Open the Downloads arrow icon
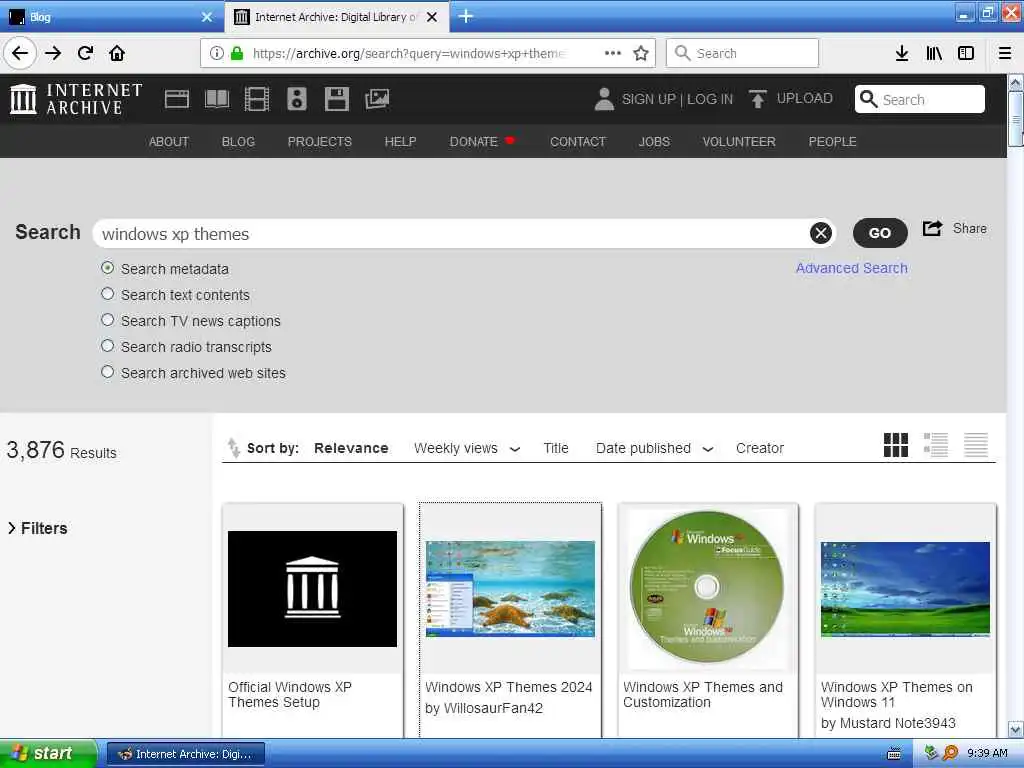The width and height of the screenshot is (1024, 768). click(902, 53)
